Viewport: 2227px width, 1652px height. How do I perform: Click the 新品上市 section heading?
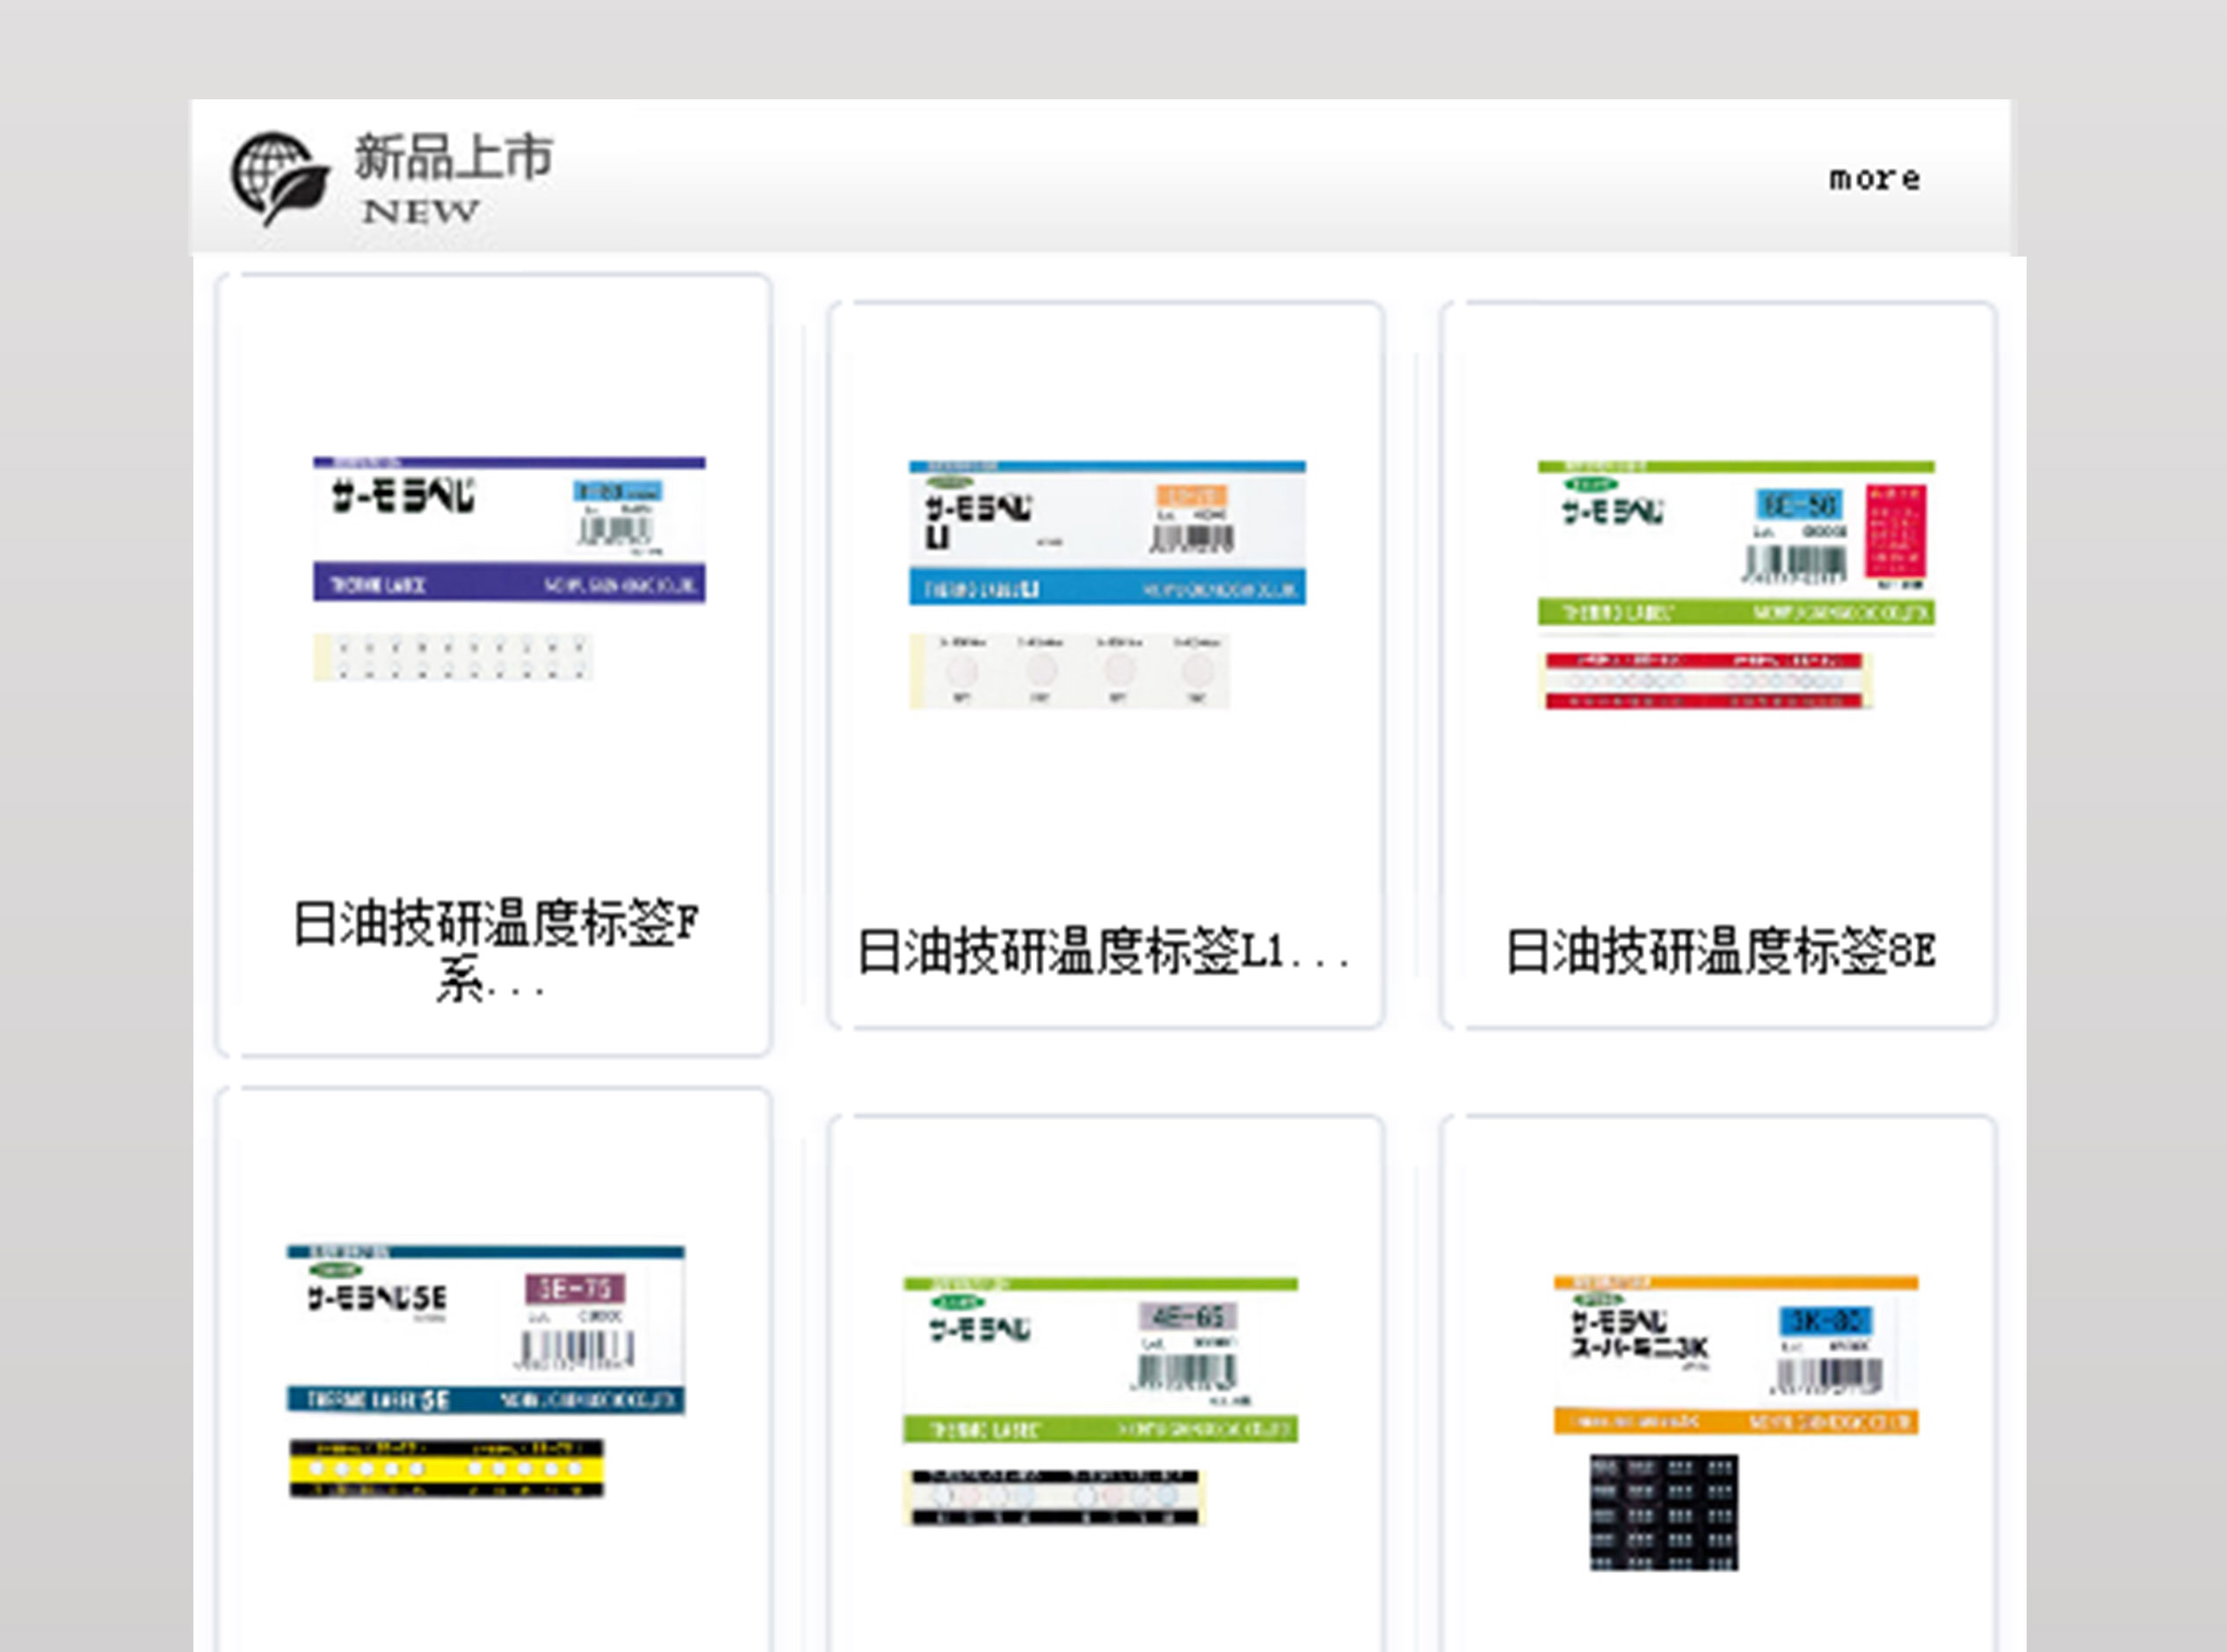click(453, 157)
